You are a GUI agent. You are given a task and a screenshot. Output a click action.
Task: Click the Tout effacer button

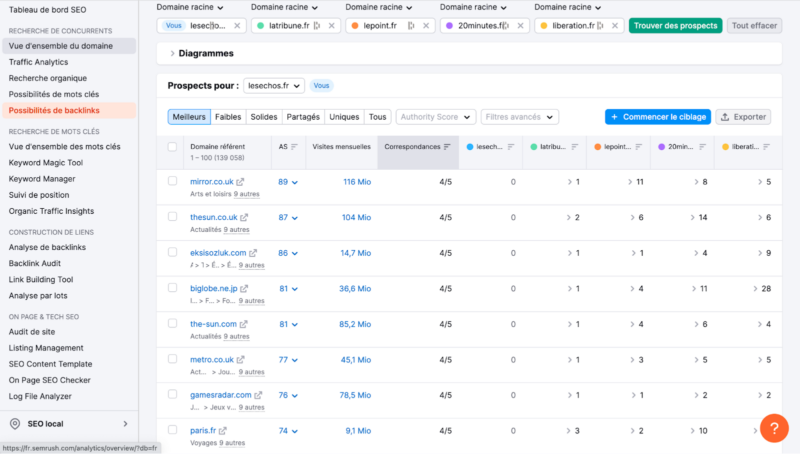click(754, 26)
